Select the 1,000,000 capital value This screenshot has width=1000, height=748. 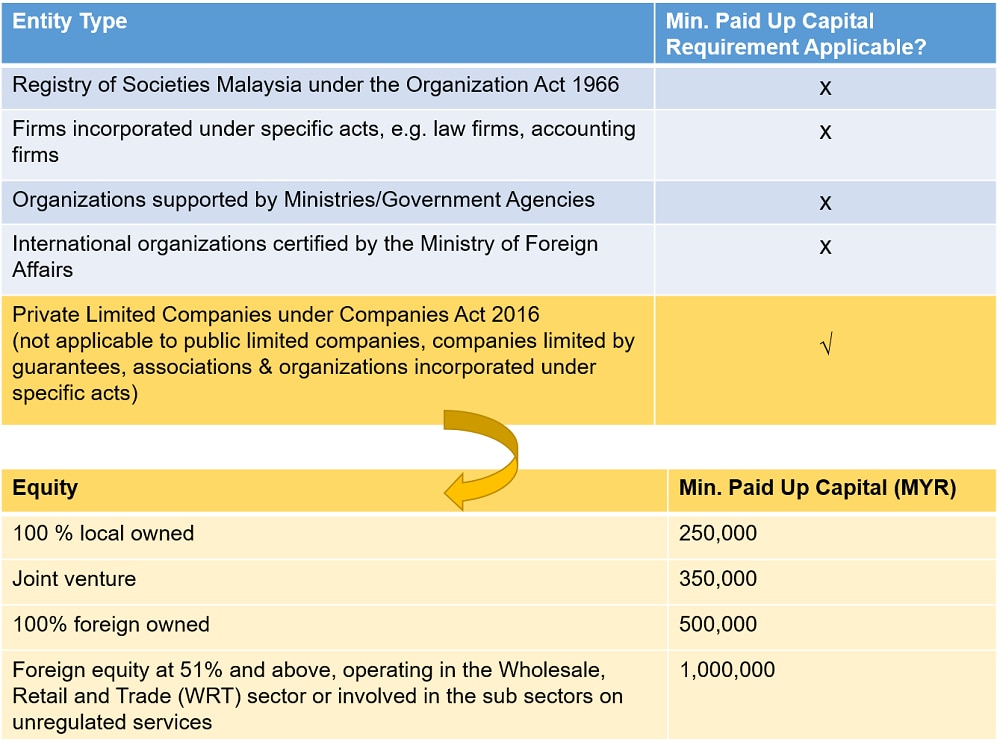727,671
